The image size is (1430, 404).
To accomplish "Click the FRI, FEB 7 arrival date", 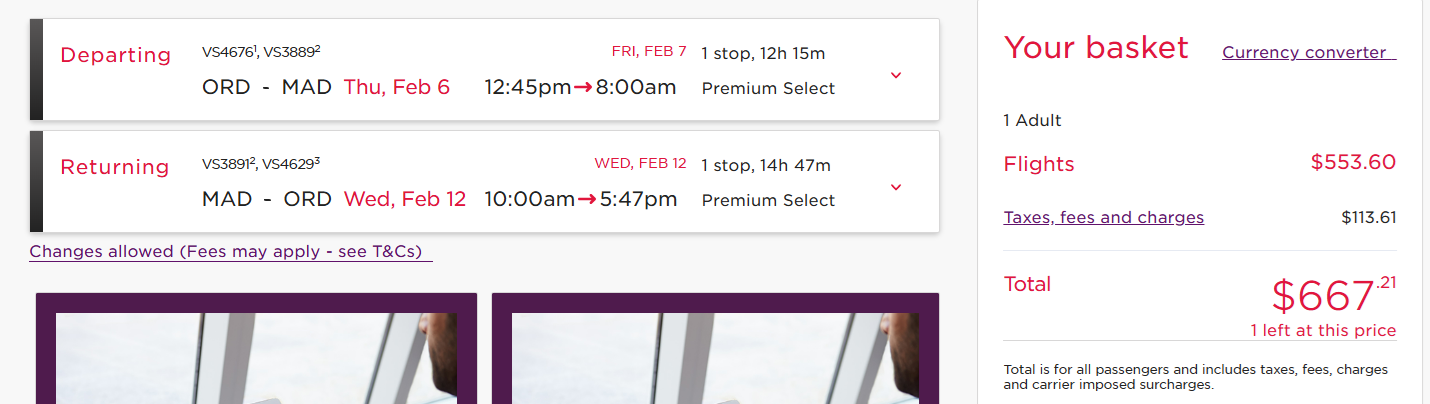I will 649,51.
